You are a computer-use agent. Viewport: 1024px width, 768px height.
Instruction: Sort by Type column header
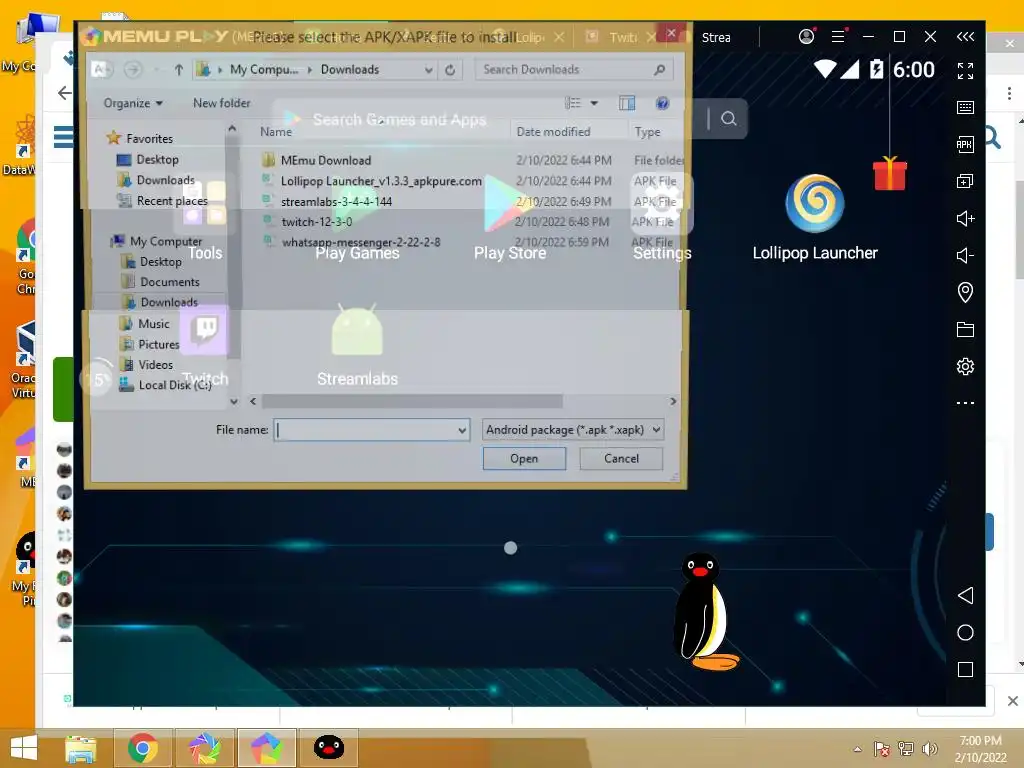(x=647, y=131)
